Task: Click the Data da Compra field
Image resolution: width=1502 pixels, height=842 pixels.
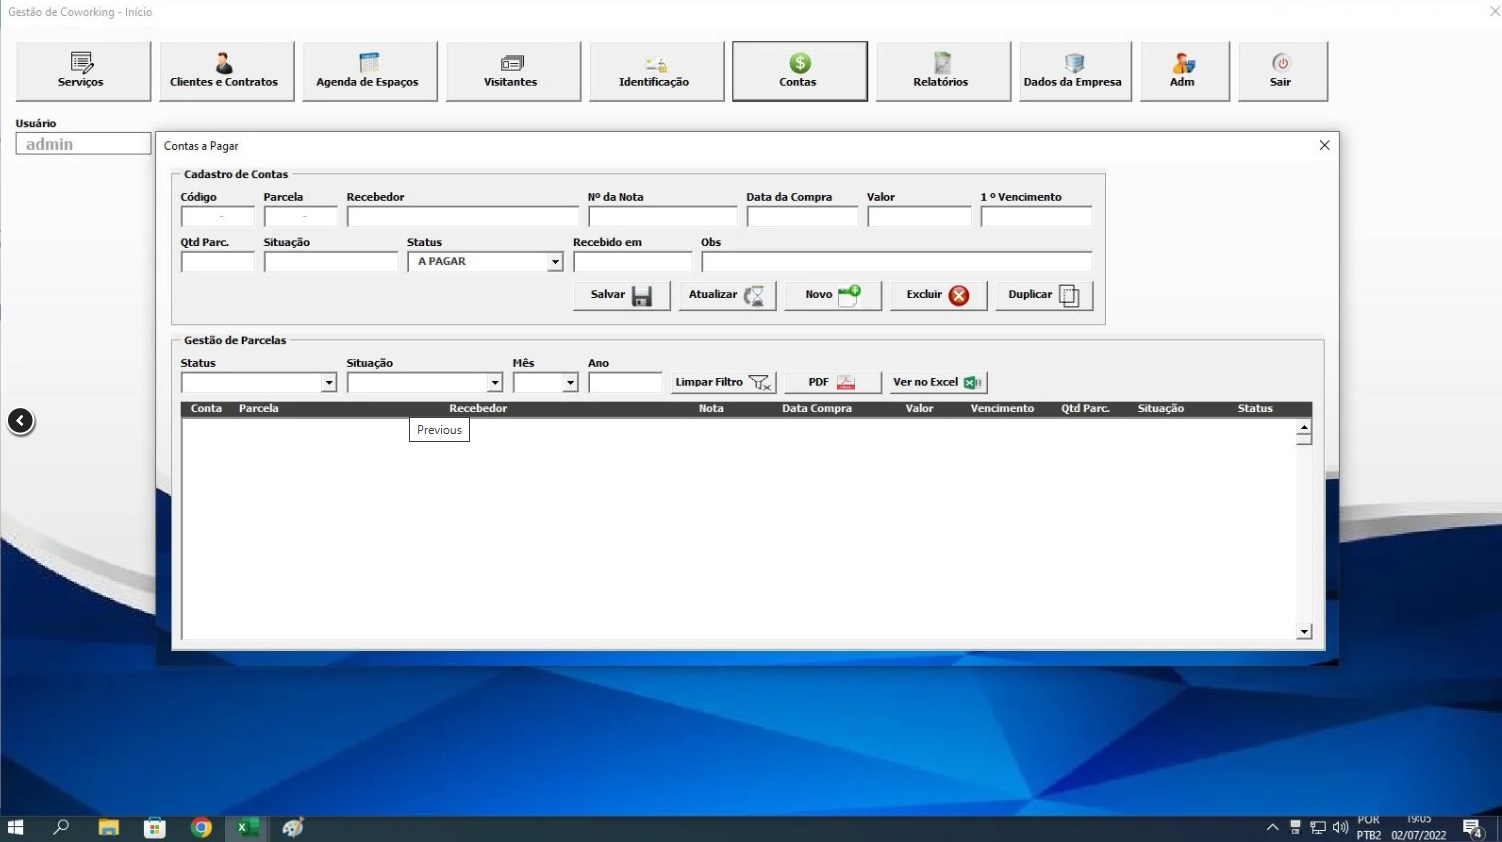Action: [x=802, y=216]
